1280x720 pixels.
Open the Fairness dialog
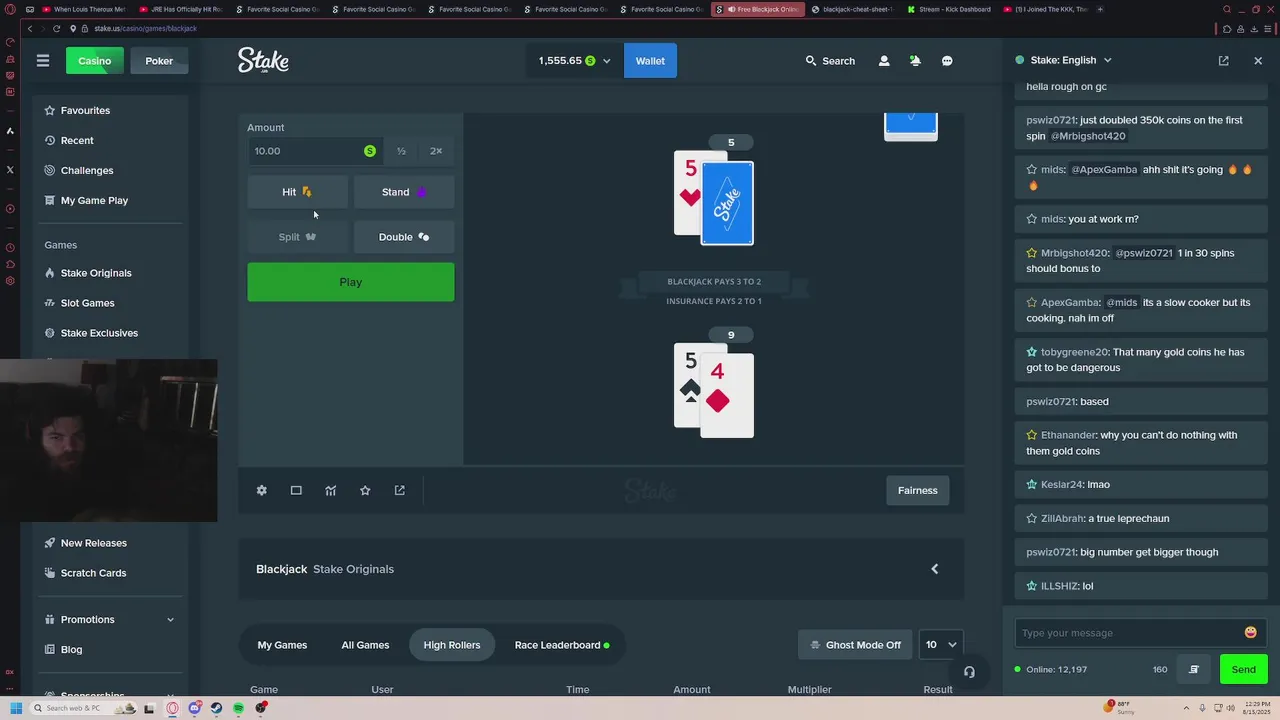click(918, 490)
